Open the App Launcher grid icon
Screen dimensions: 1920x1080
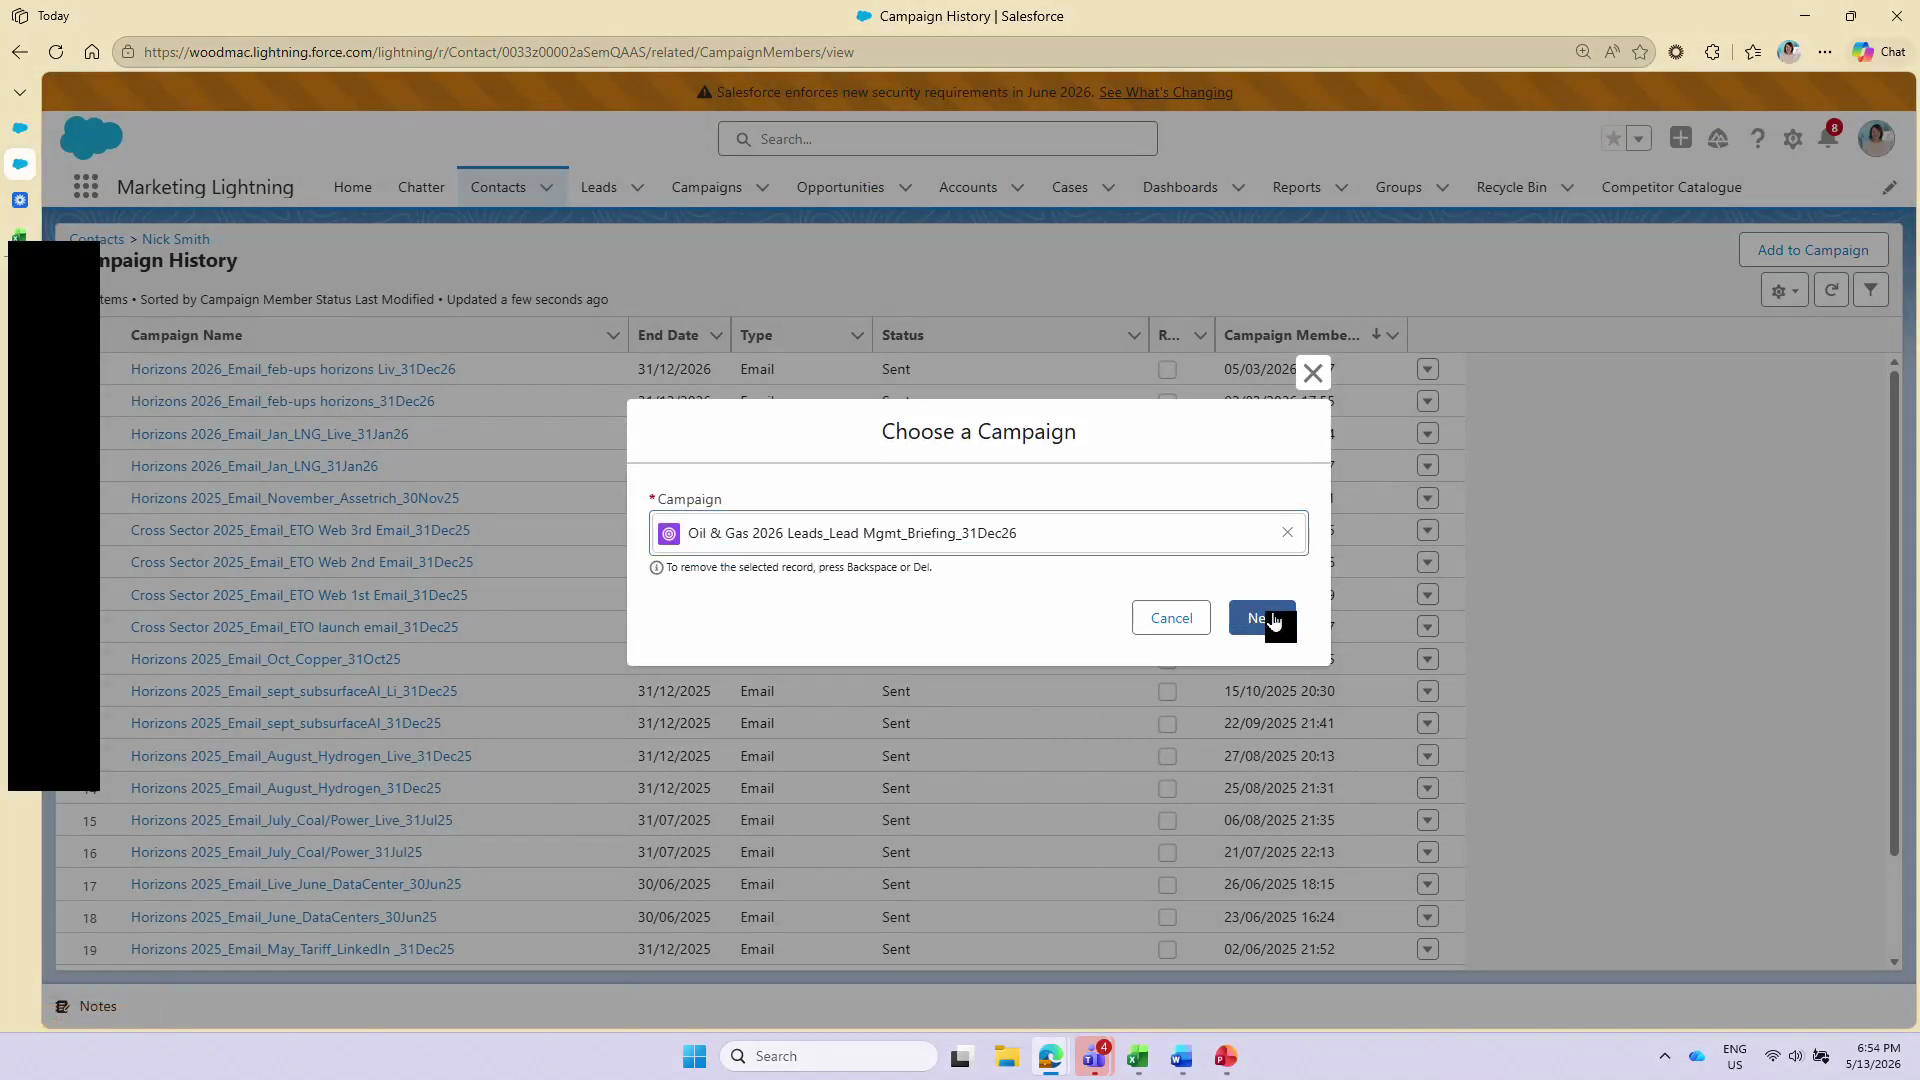coord(86,187)
